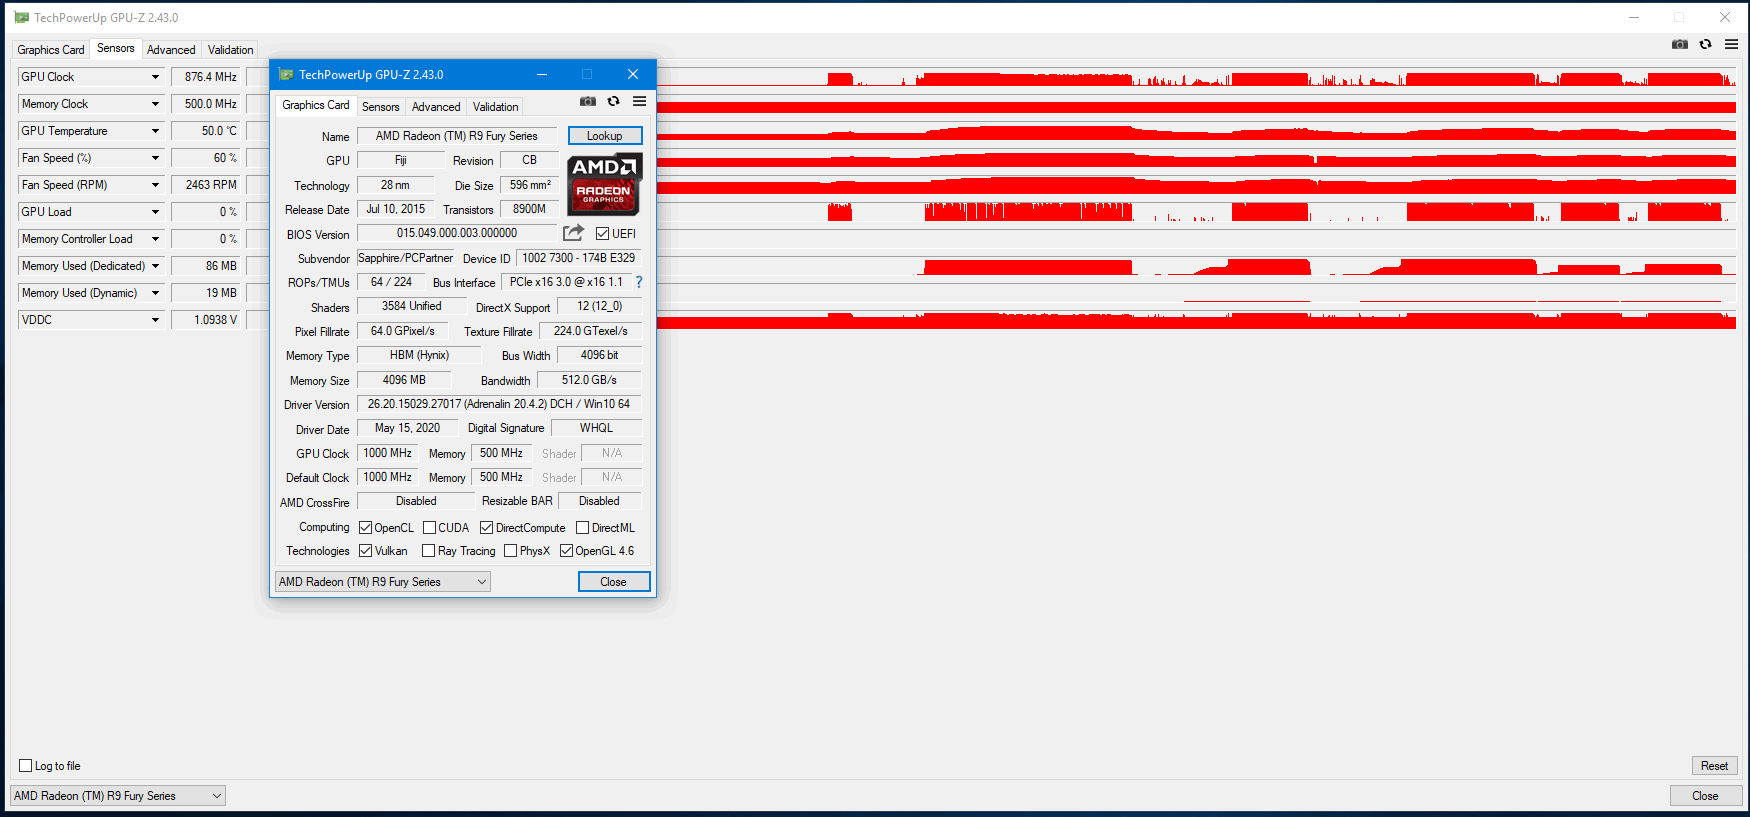Screen dimensions: 1750x817
Task: Expand the GPU Load sensor dropdown
Action: pyautogui.click(x=155, y=212)
